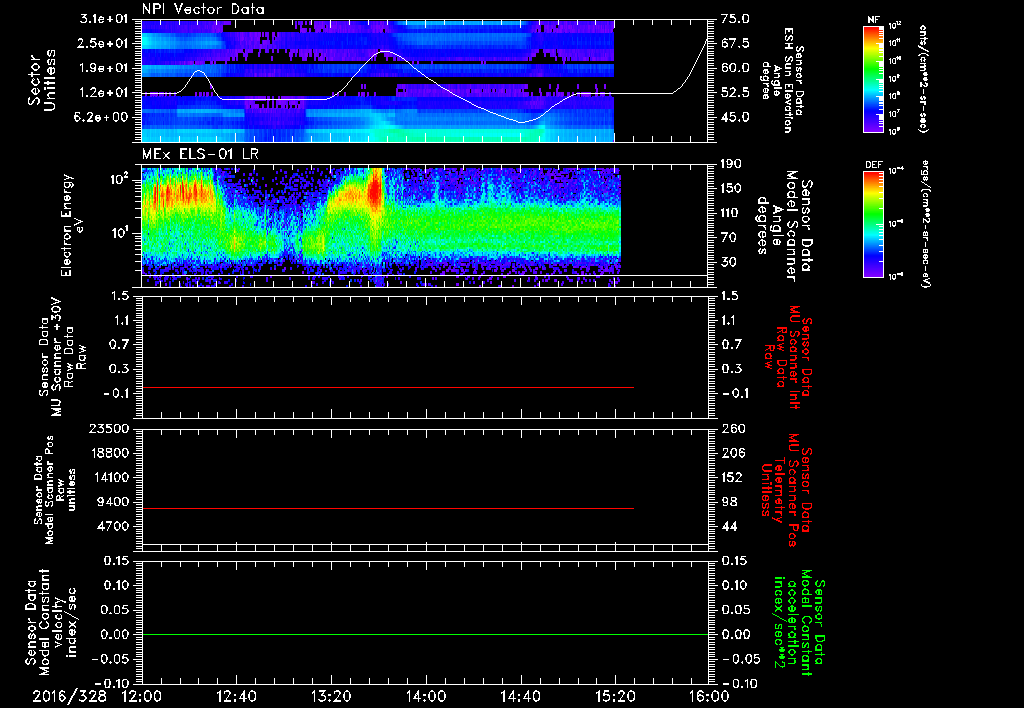Screen dimensions: 1024x708
Task: Click the 150 scanner angle tick label
Action: (731, 188)
